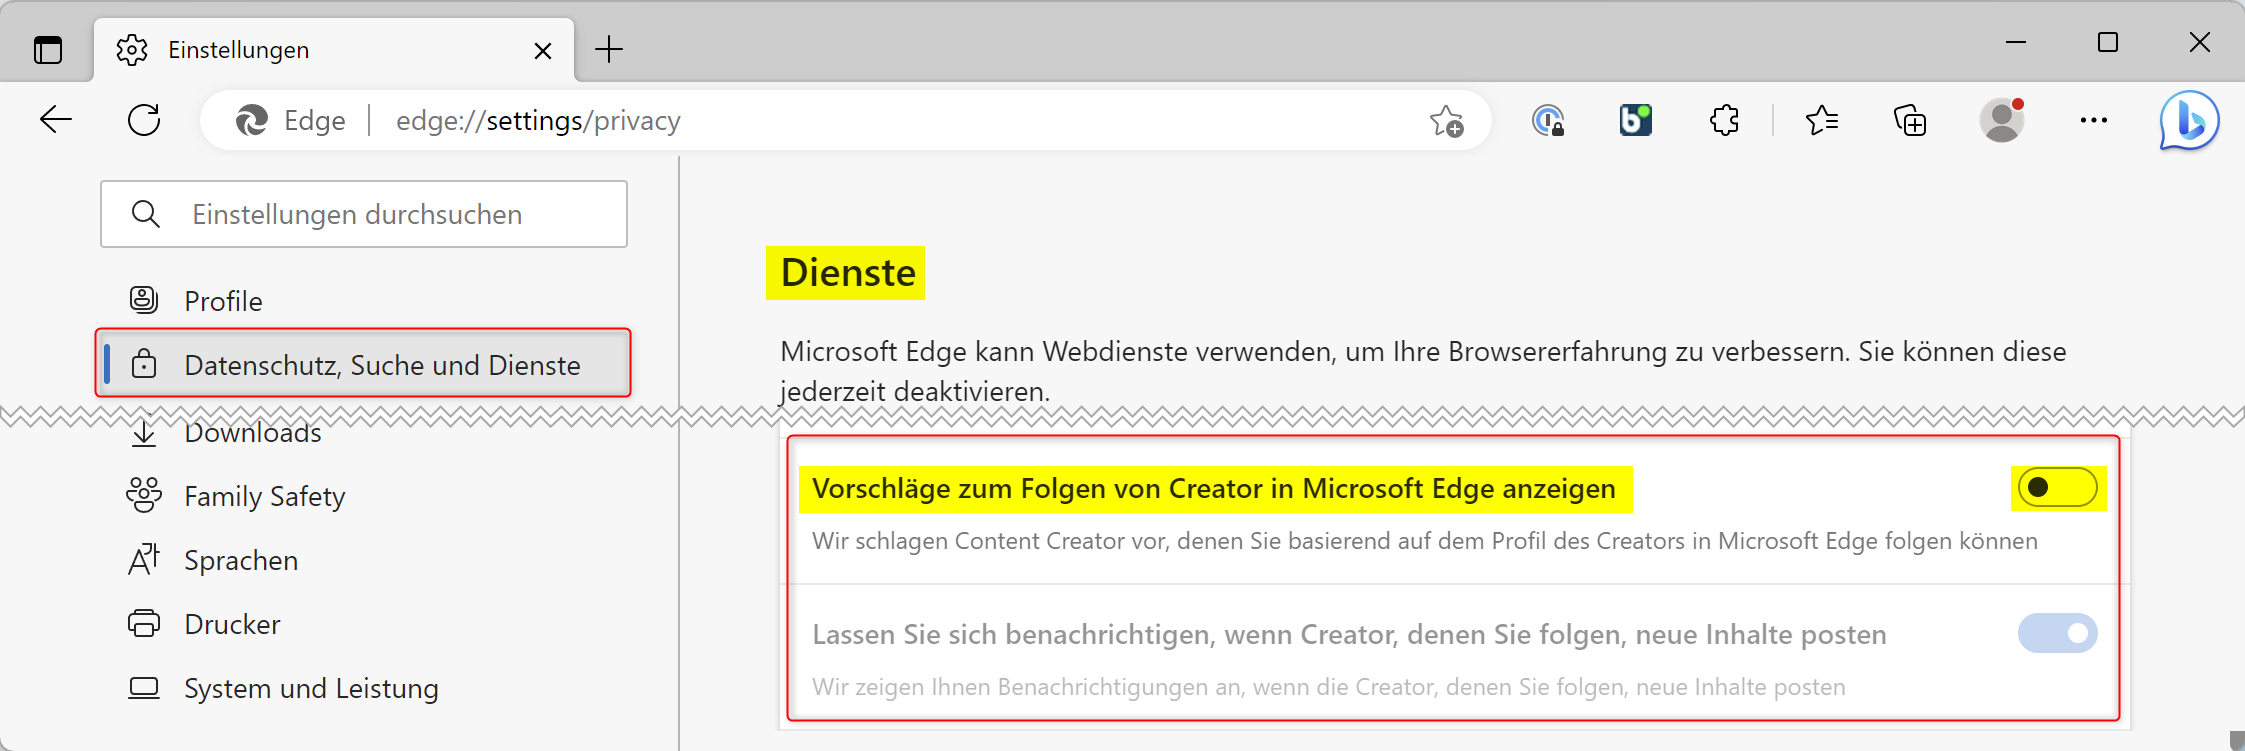The image size is (2245, 751).
Task: Maximize the Edge window
Action: pyautogui.click(x=2108, y=42)
